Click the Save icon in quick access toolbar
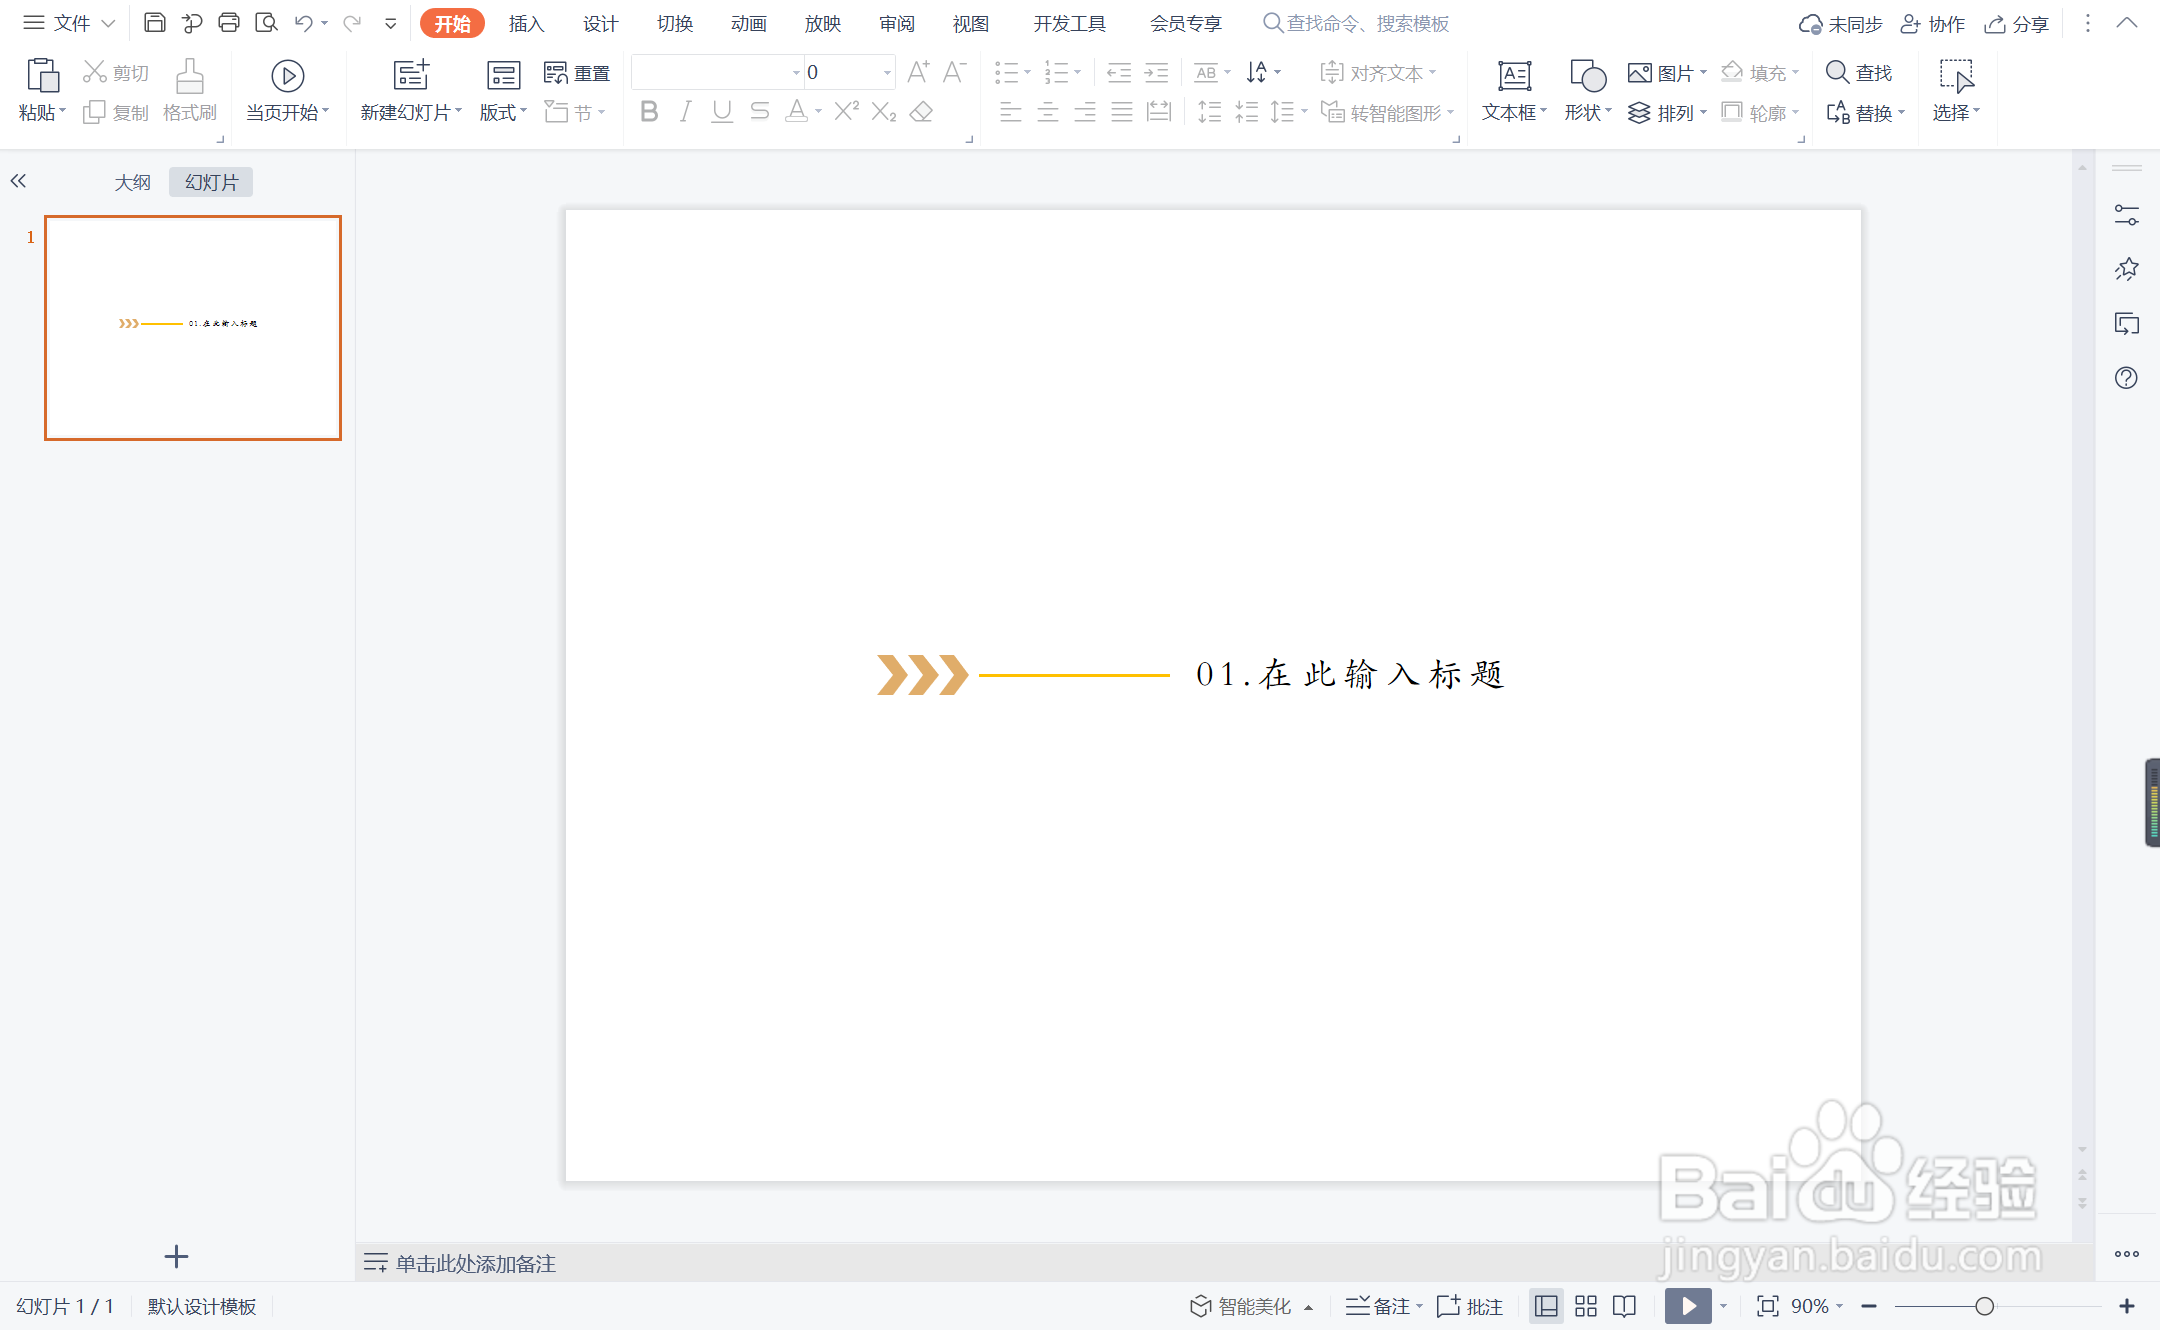2160x1330 pixels. pos(155,23)
